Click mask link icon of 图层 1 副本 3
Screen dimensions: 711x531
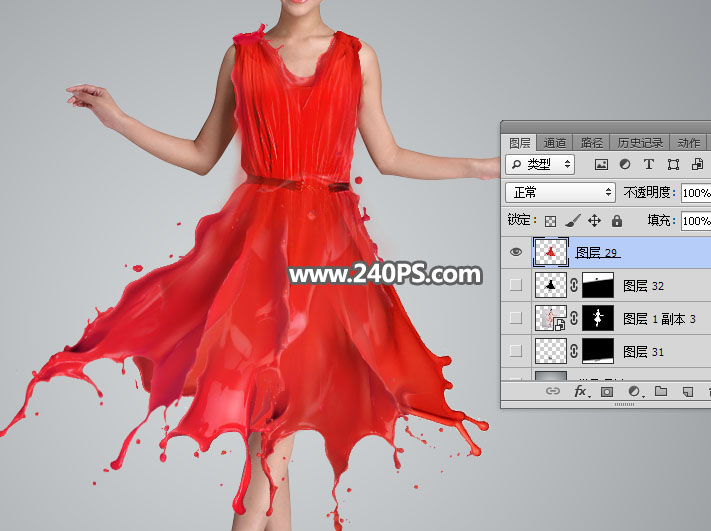tap(574, 318)
